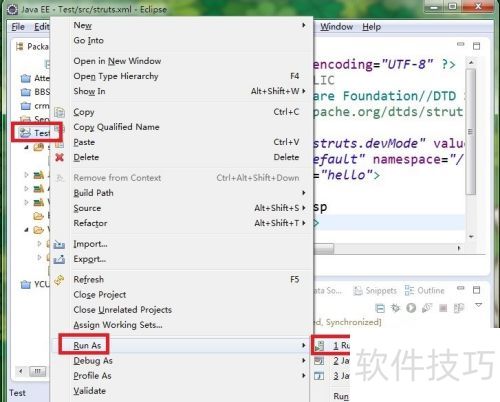Click the editor horizontal scrollbar right arrow
The image size is (500, 402).
[459, 248]
